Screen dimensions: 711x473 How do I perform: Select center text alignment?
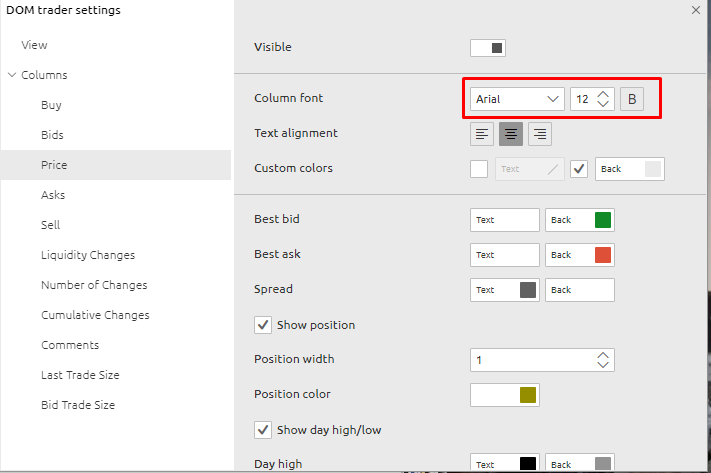pos(511,134)
